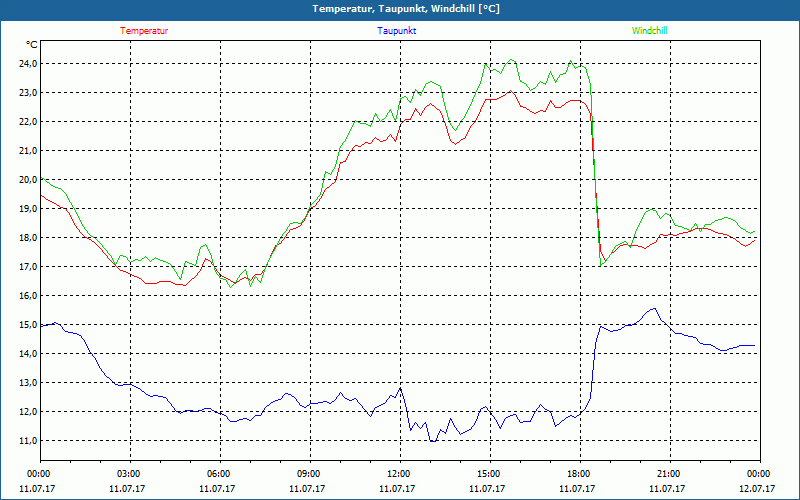Viewport: 800px width, 500px height.
Task: Click the °C unit label on the axis
Action: 32,45
